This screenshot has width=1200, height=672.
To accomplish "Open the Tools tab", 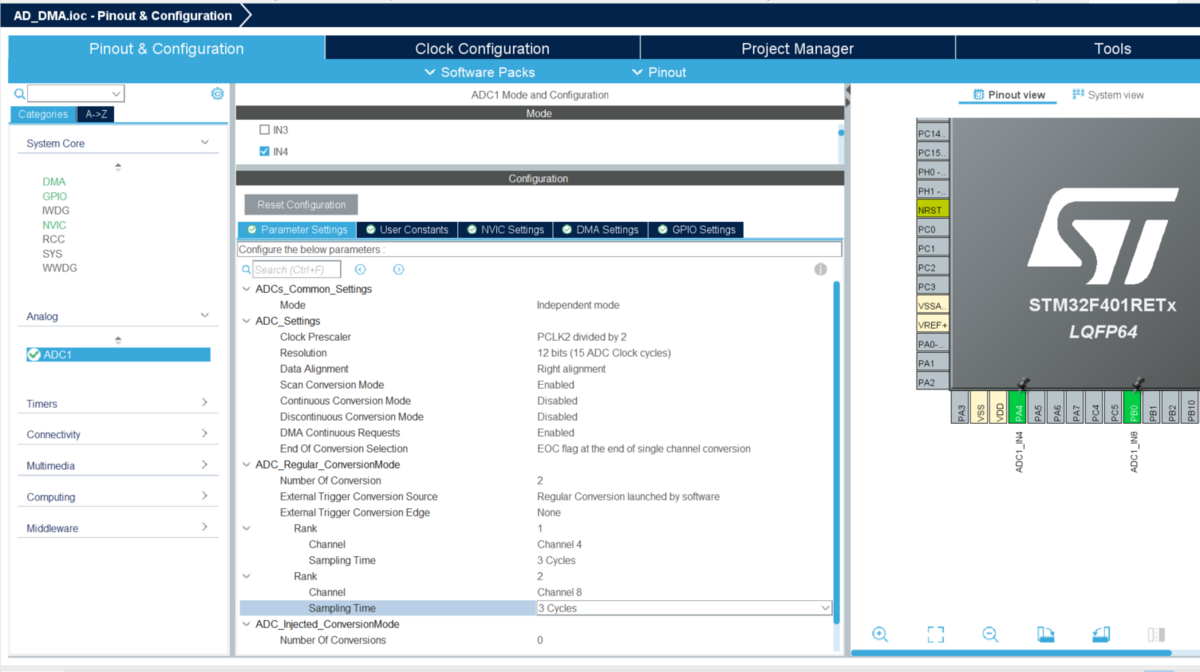I will coord(1112,48).
